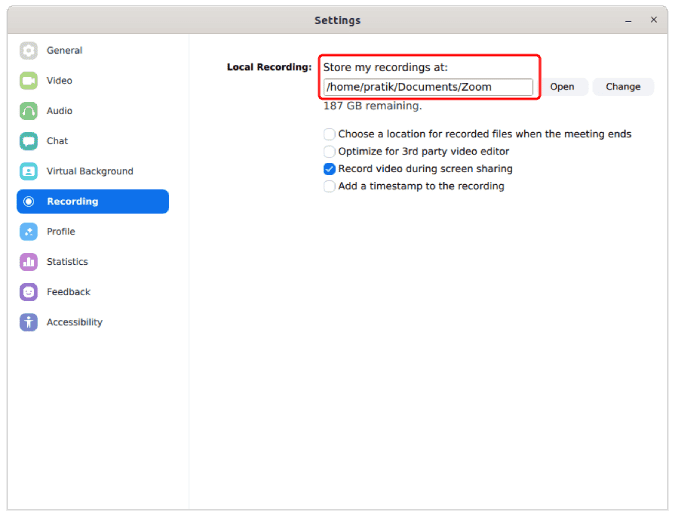The height and width of the screenshot is (517, 675).
Task: Enable Add a timestamp to the recording
Action: pyautogui.click(x=329, y=186)
